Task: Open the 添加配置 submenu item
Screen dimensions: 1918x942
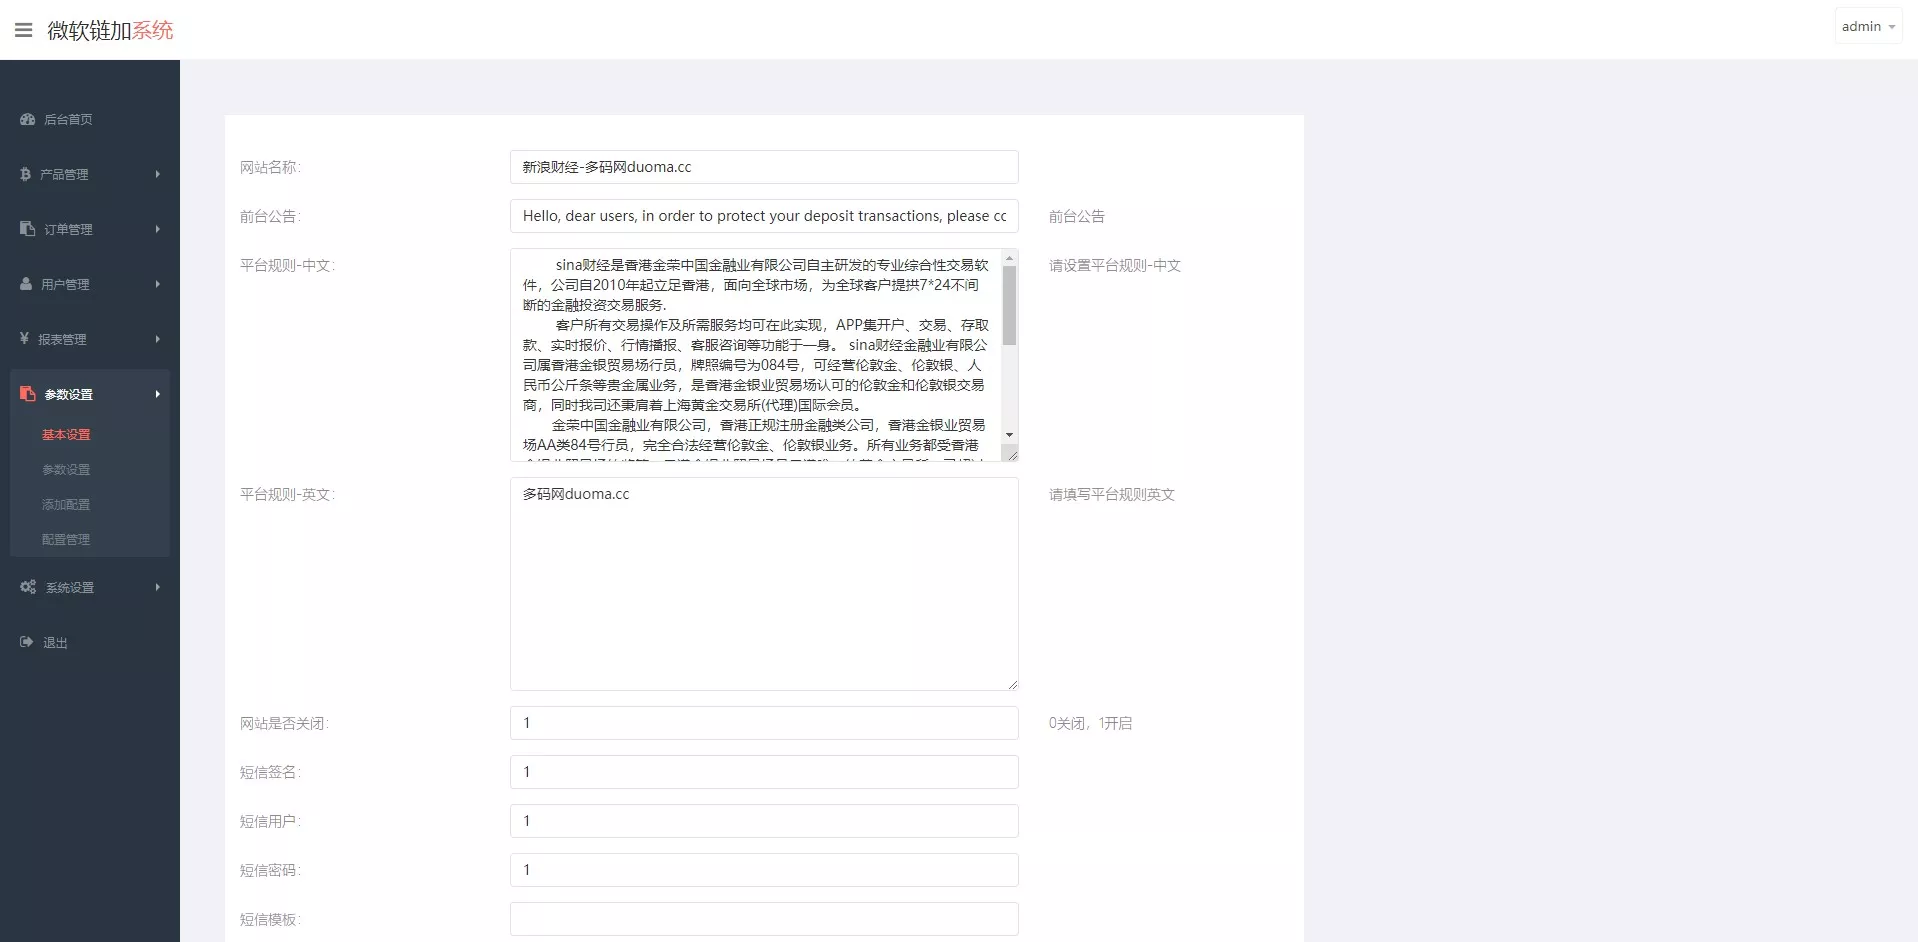Action: coord(66,504)
